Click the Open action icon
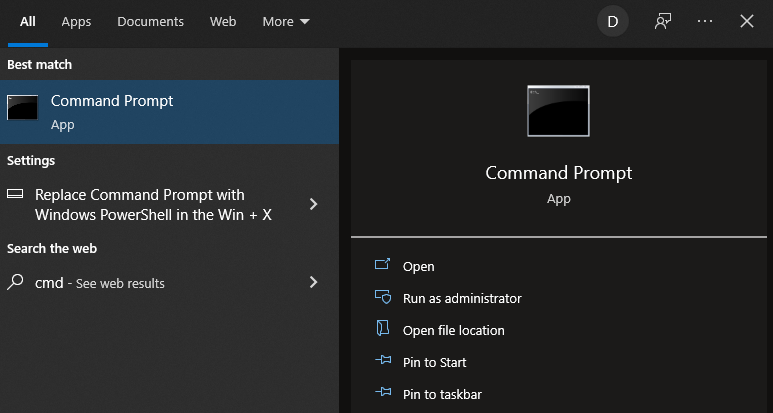Viewport: 773px width, 413px height. (x=383, y=264)
